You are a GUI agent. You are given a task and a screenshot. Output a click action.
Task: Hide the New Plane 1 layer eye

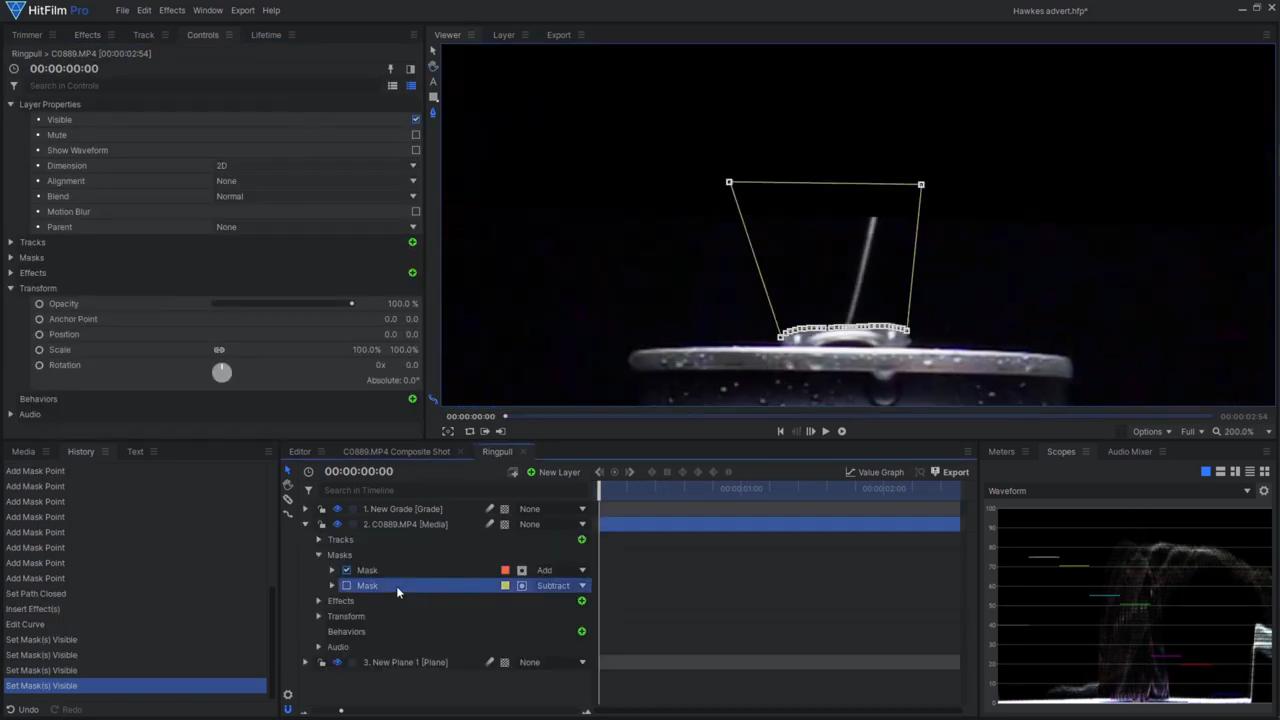click(337, 662)
